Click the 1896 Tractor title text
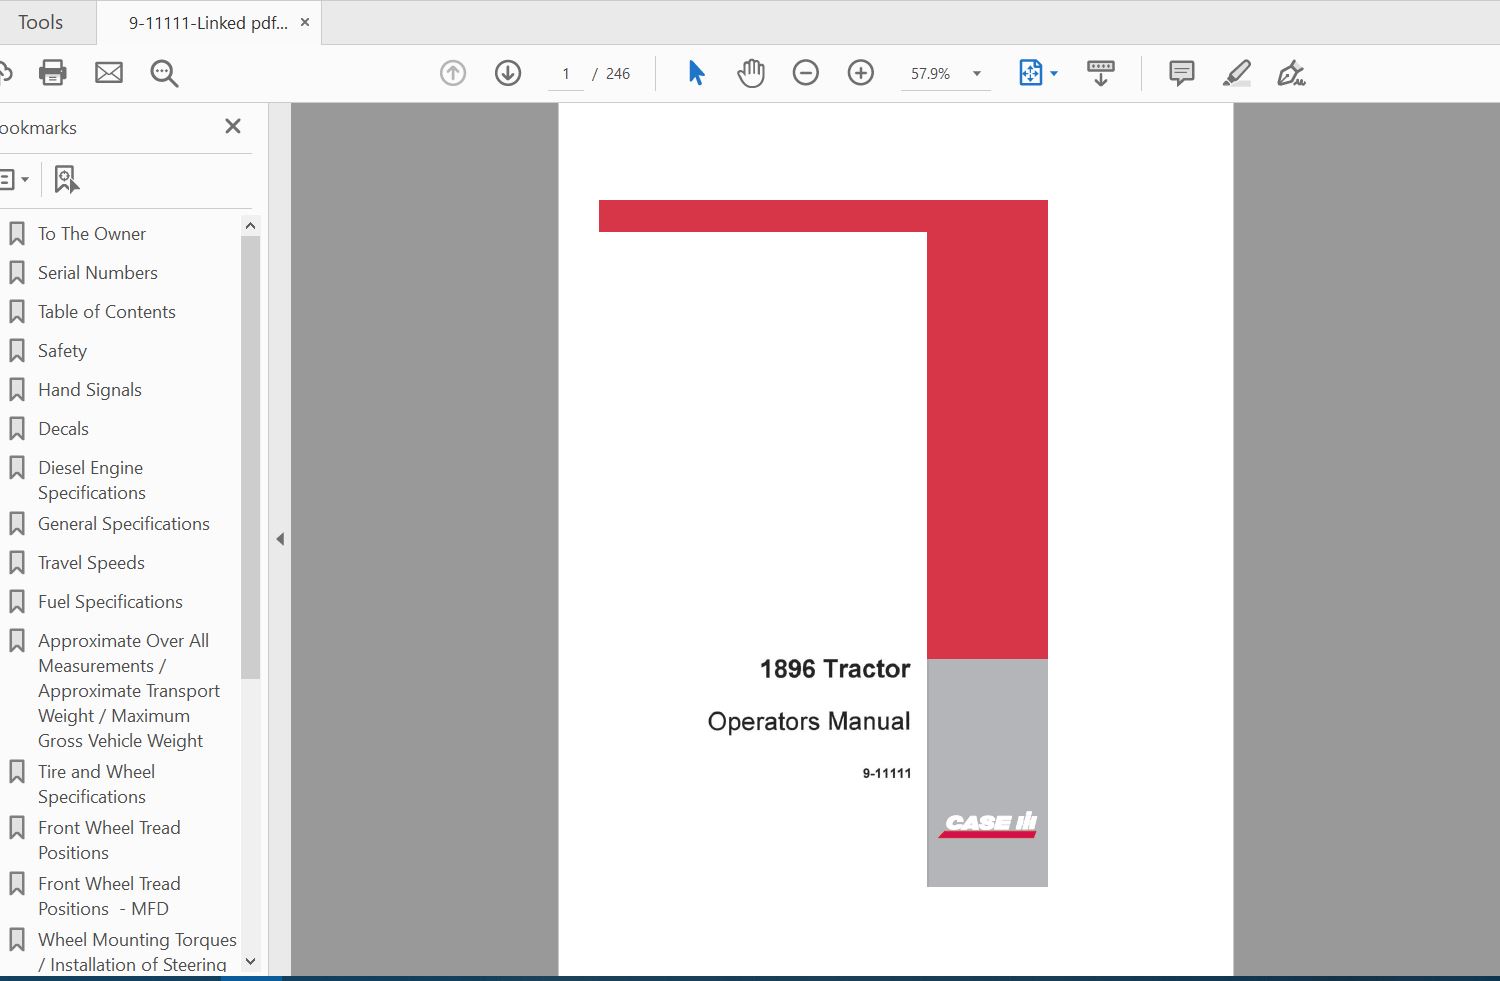 835,669
